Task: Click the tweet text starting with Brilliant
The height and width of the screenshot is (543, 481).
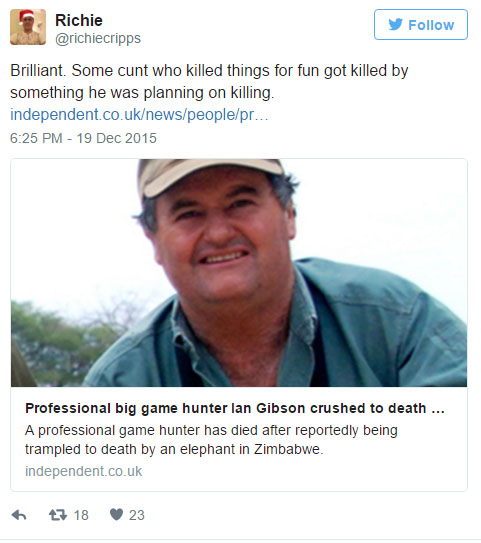Action: point(209,82)
